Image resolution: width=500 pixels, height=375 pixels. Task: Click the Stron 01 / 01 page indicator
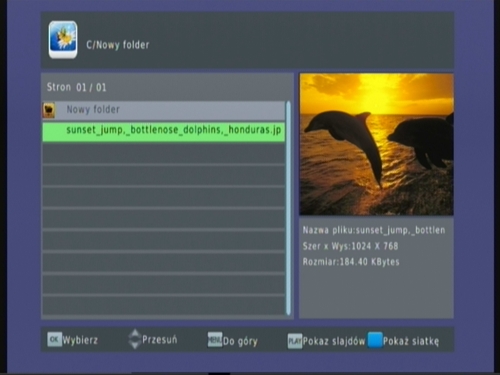[76, 87]
